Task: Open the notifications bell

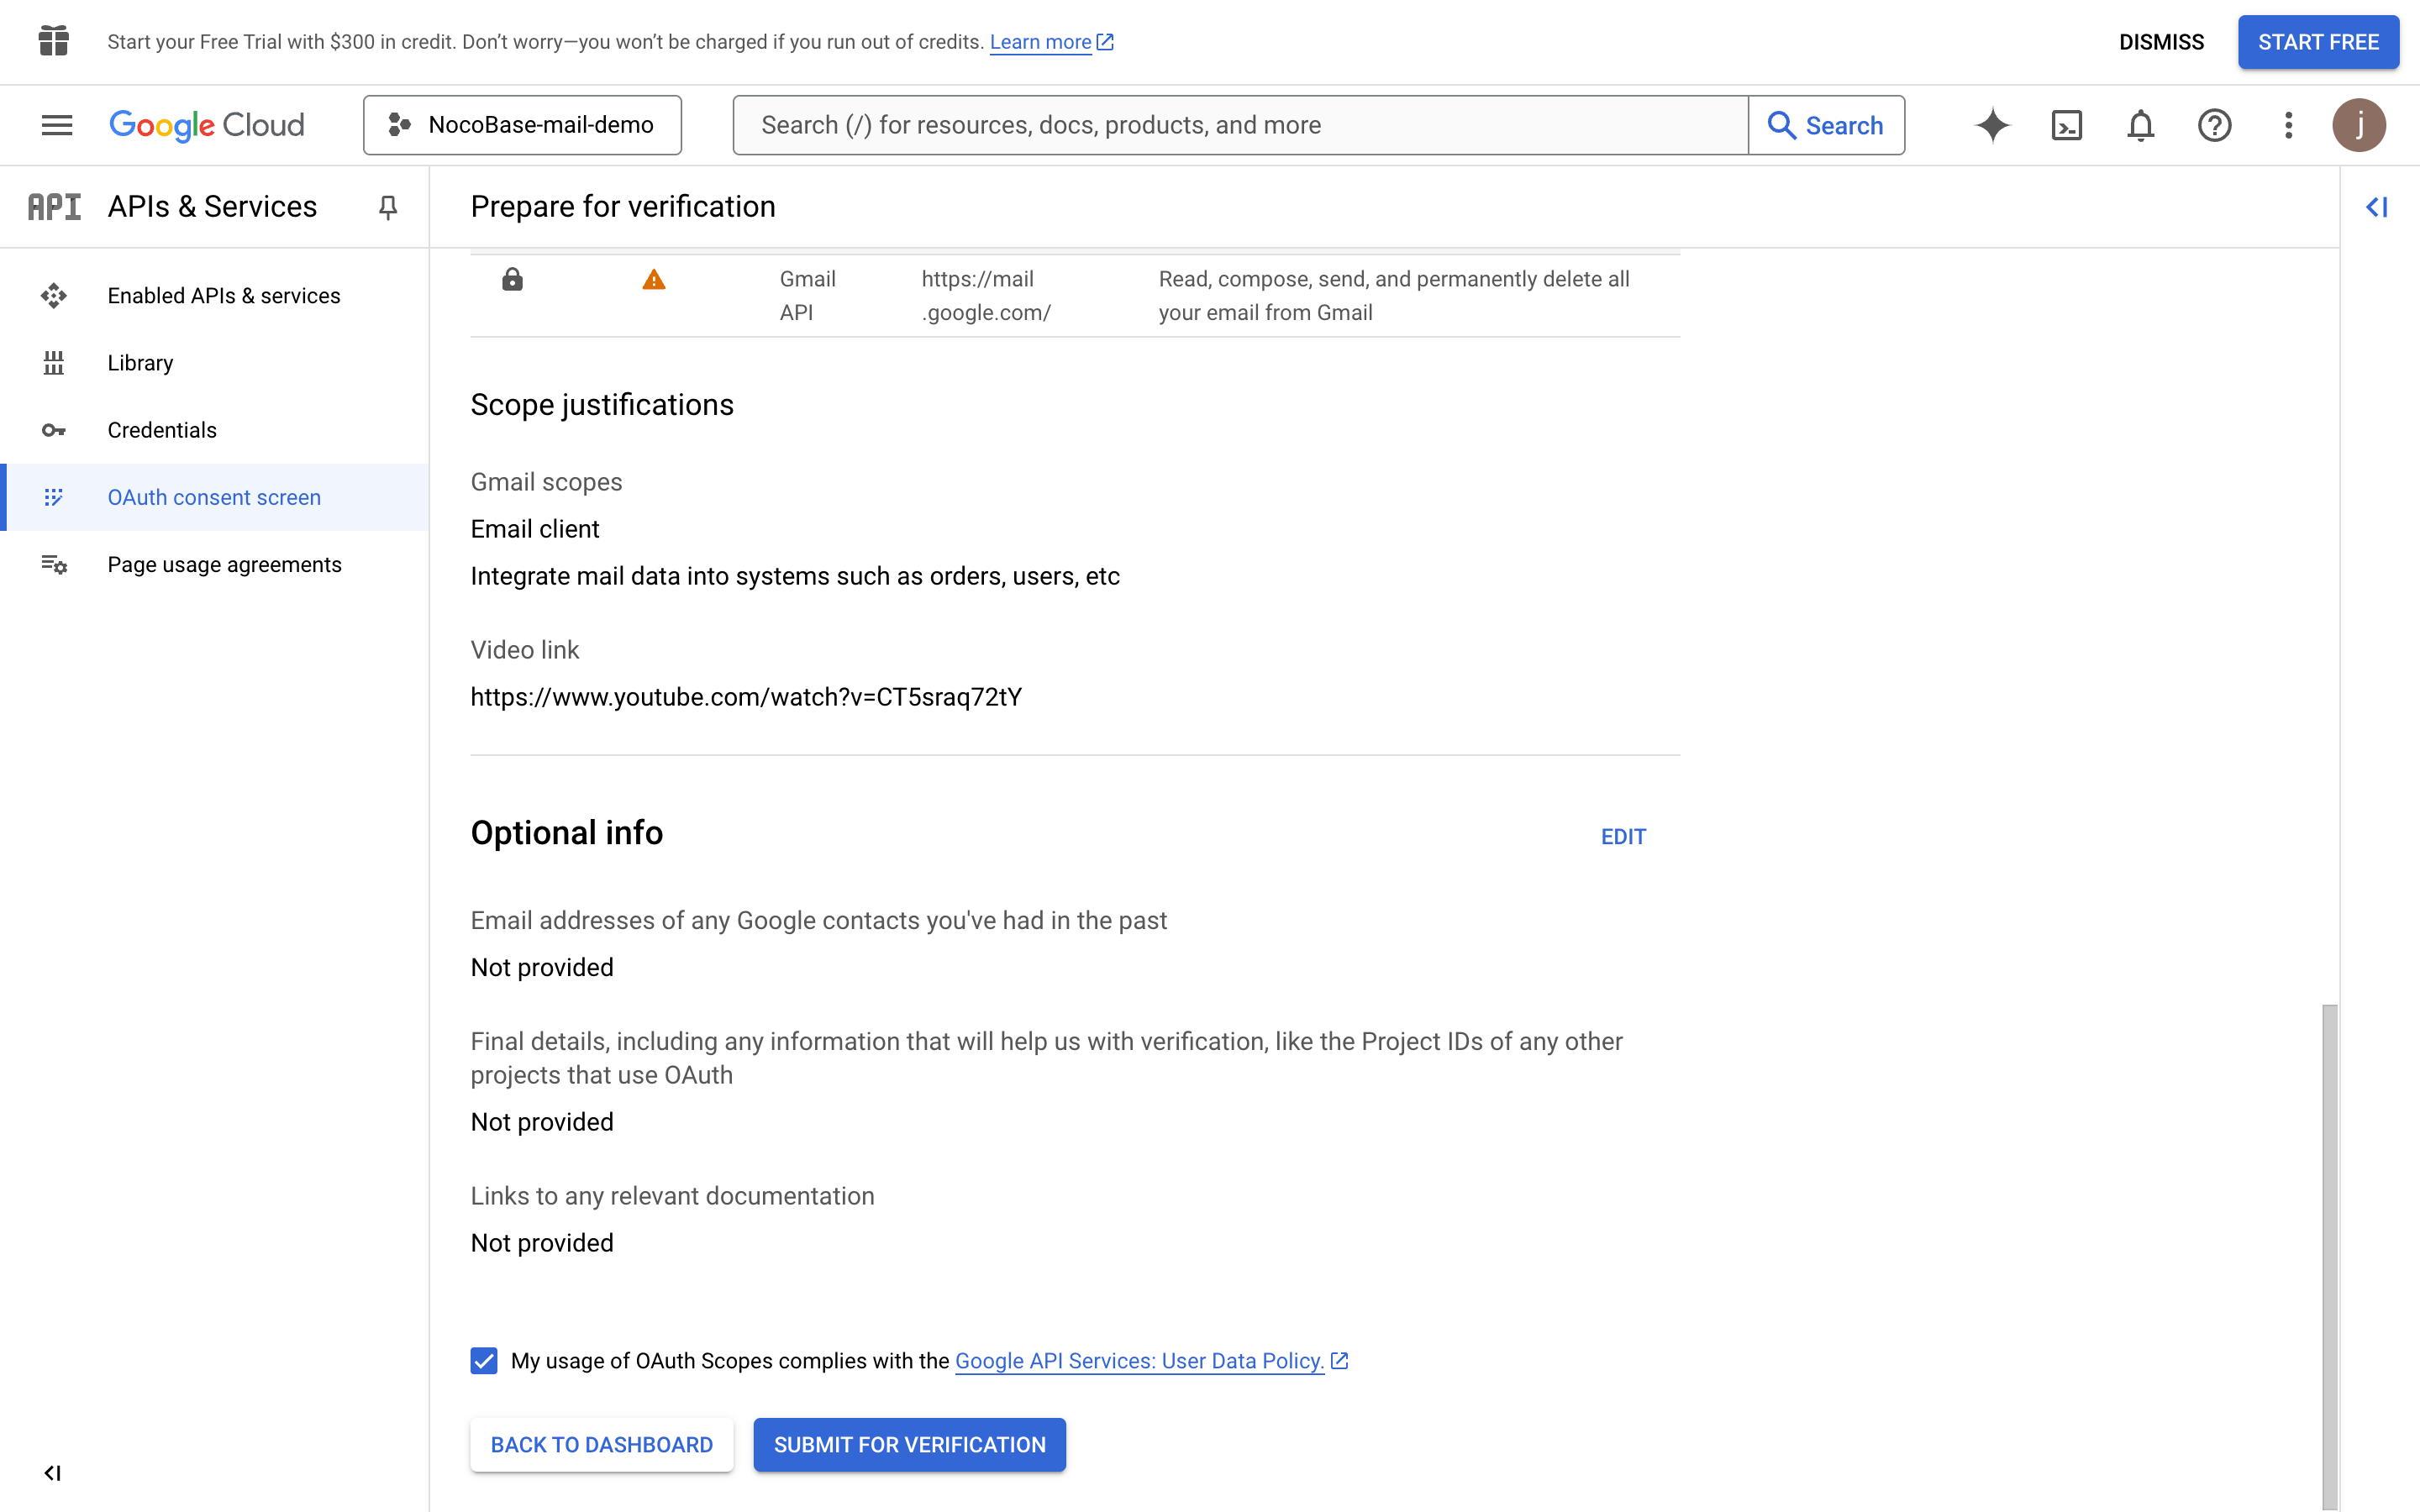Action: (2140, 125)
